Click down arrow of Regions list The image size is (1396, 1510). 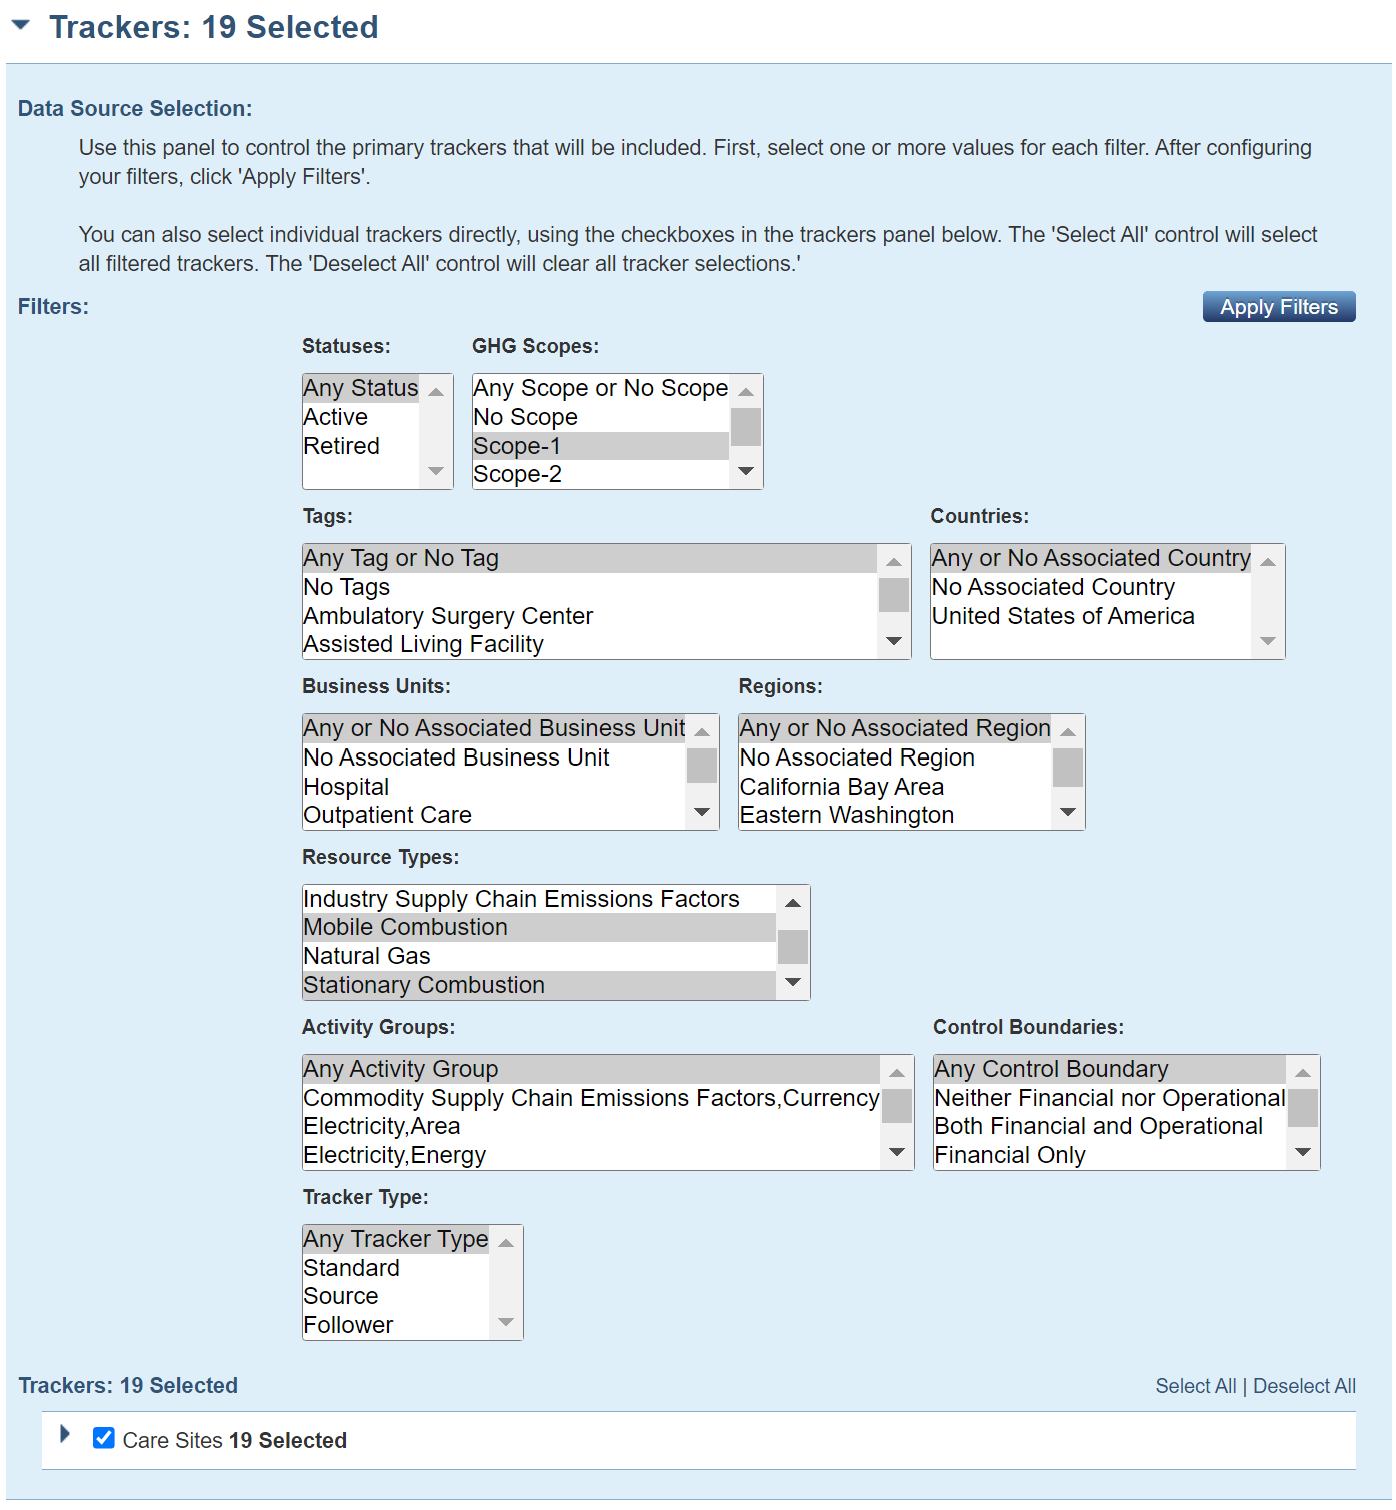pos(1068,812)
